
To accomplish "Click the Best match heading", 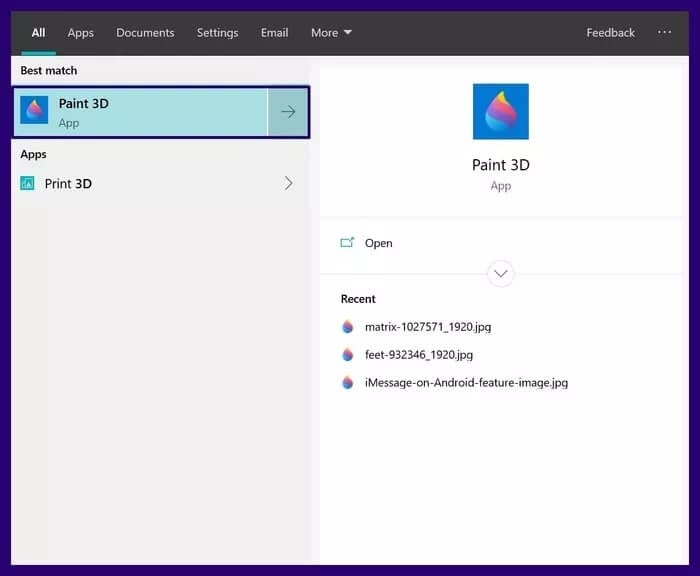I will pyautogui.click(x=49, y=71).
